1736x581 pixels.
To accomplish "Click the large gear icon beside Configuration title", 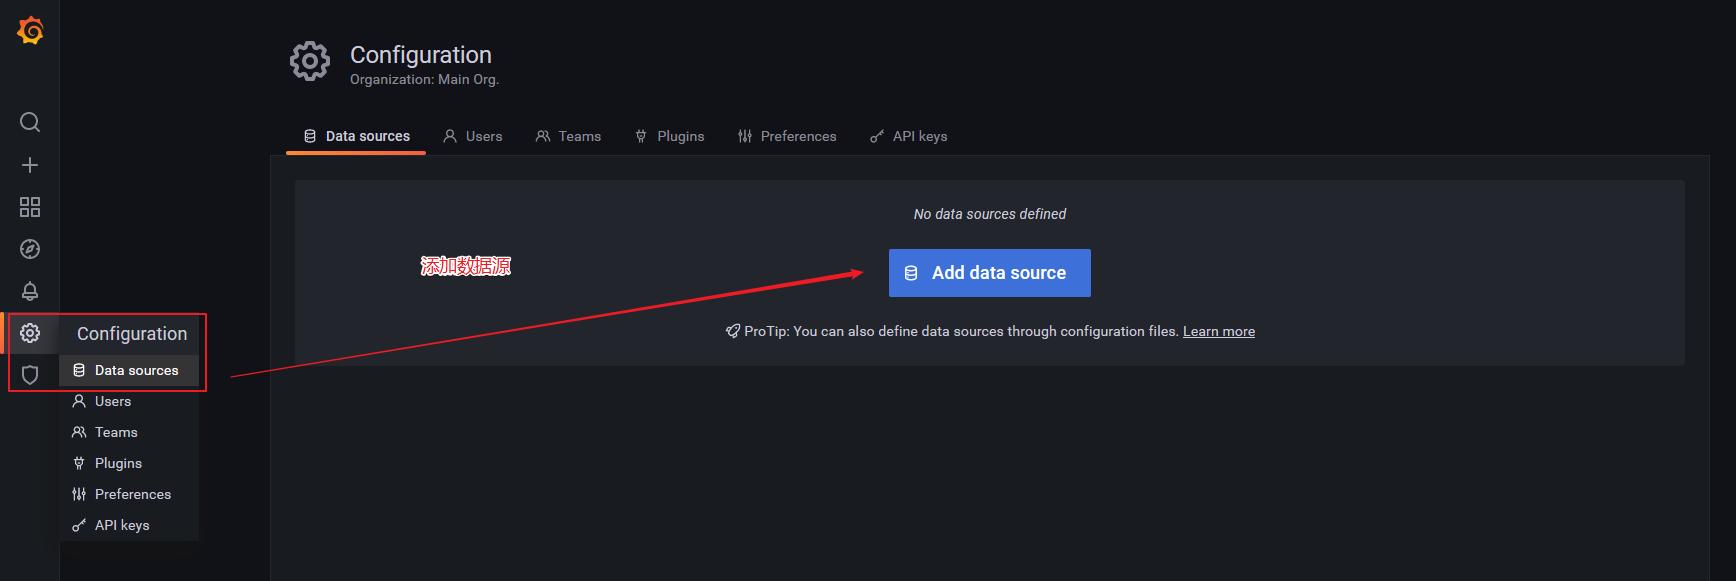I will (310, 62).
